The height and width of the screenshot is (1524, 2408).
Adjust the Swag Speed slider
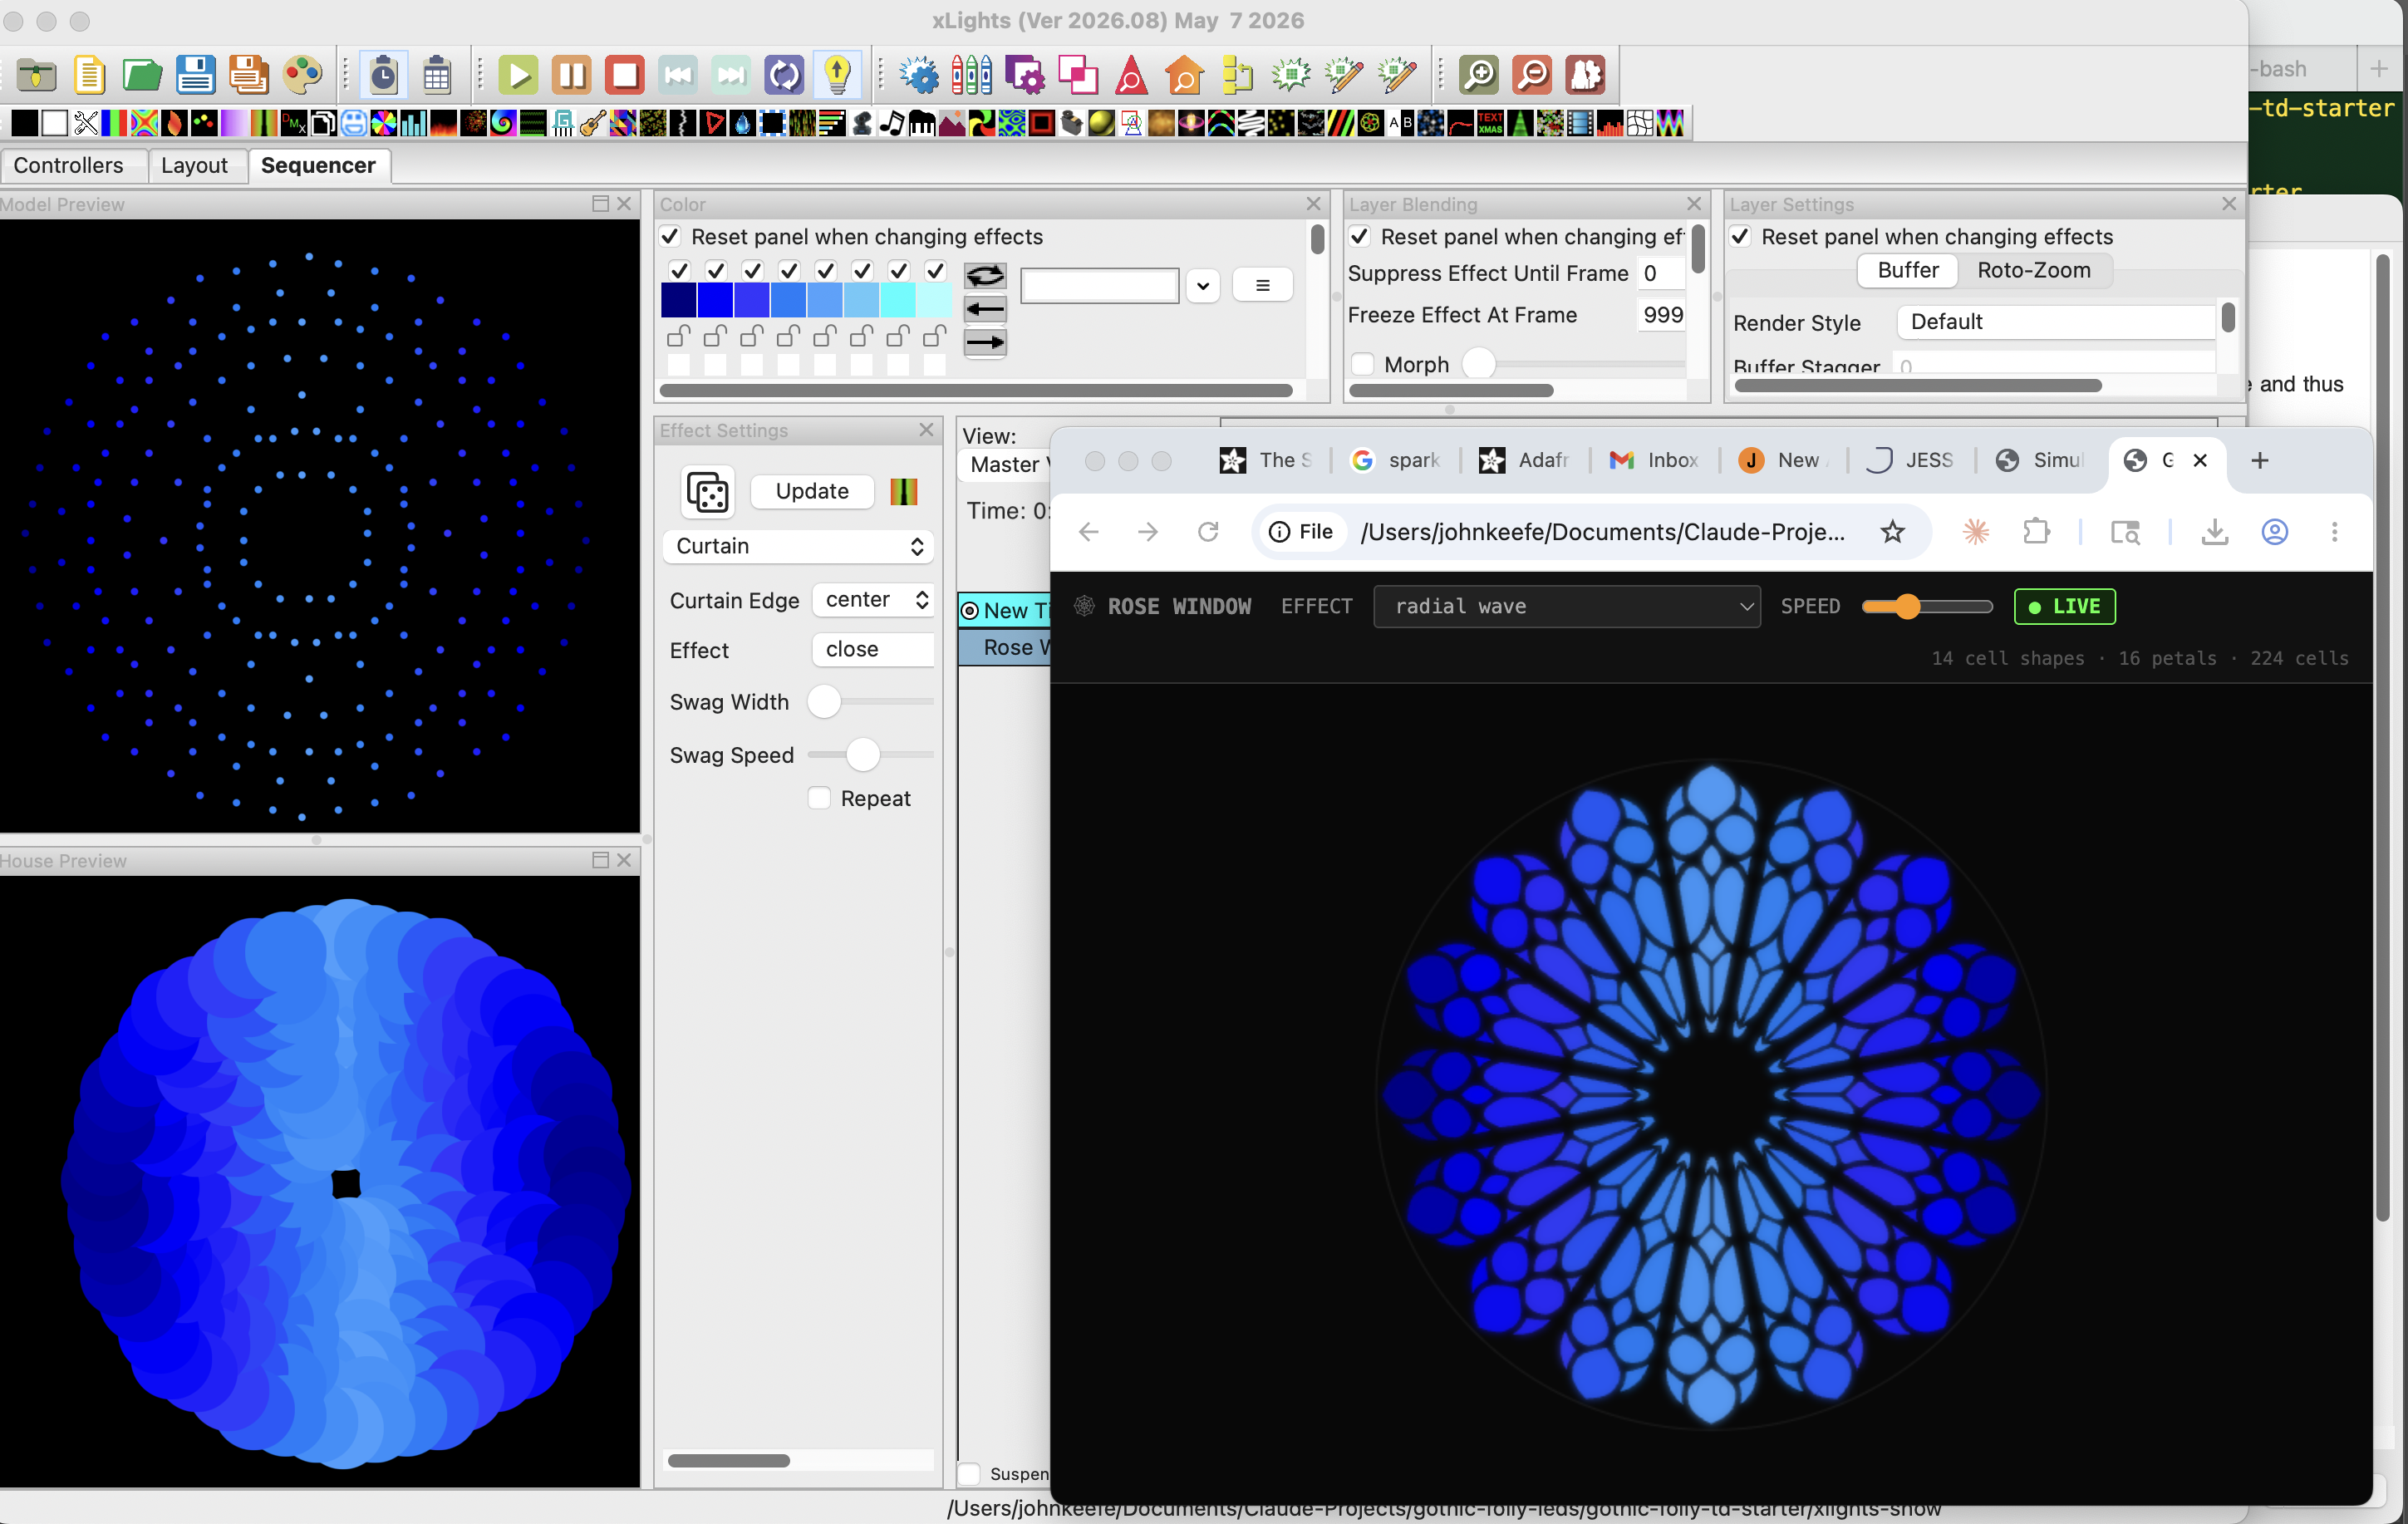pos(870,755)
